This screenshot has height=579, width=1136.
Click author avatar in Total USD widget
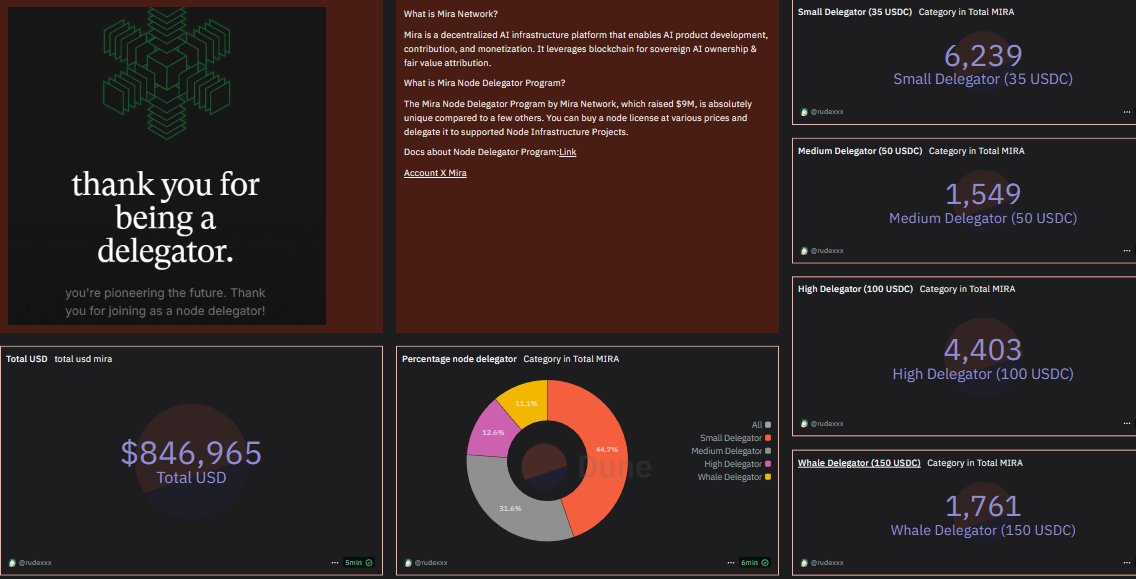pos(12,562)
